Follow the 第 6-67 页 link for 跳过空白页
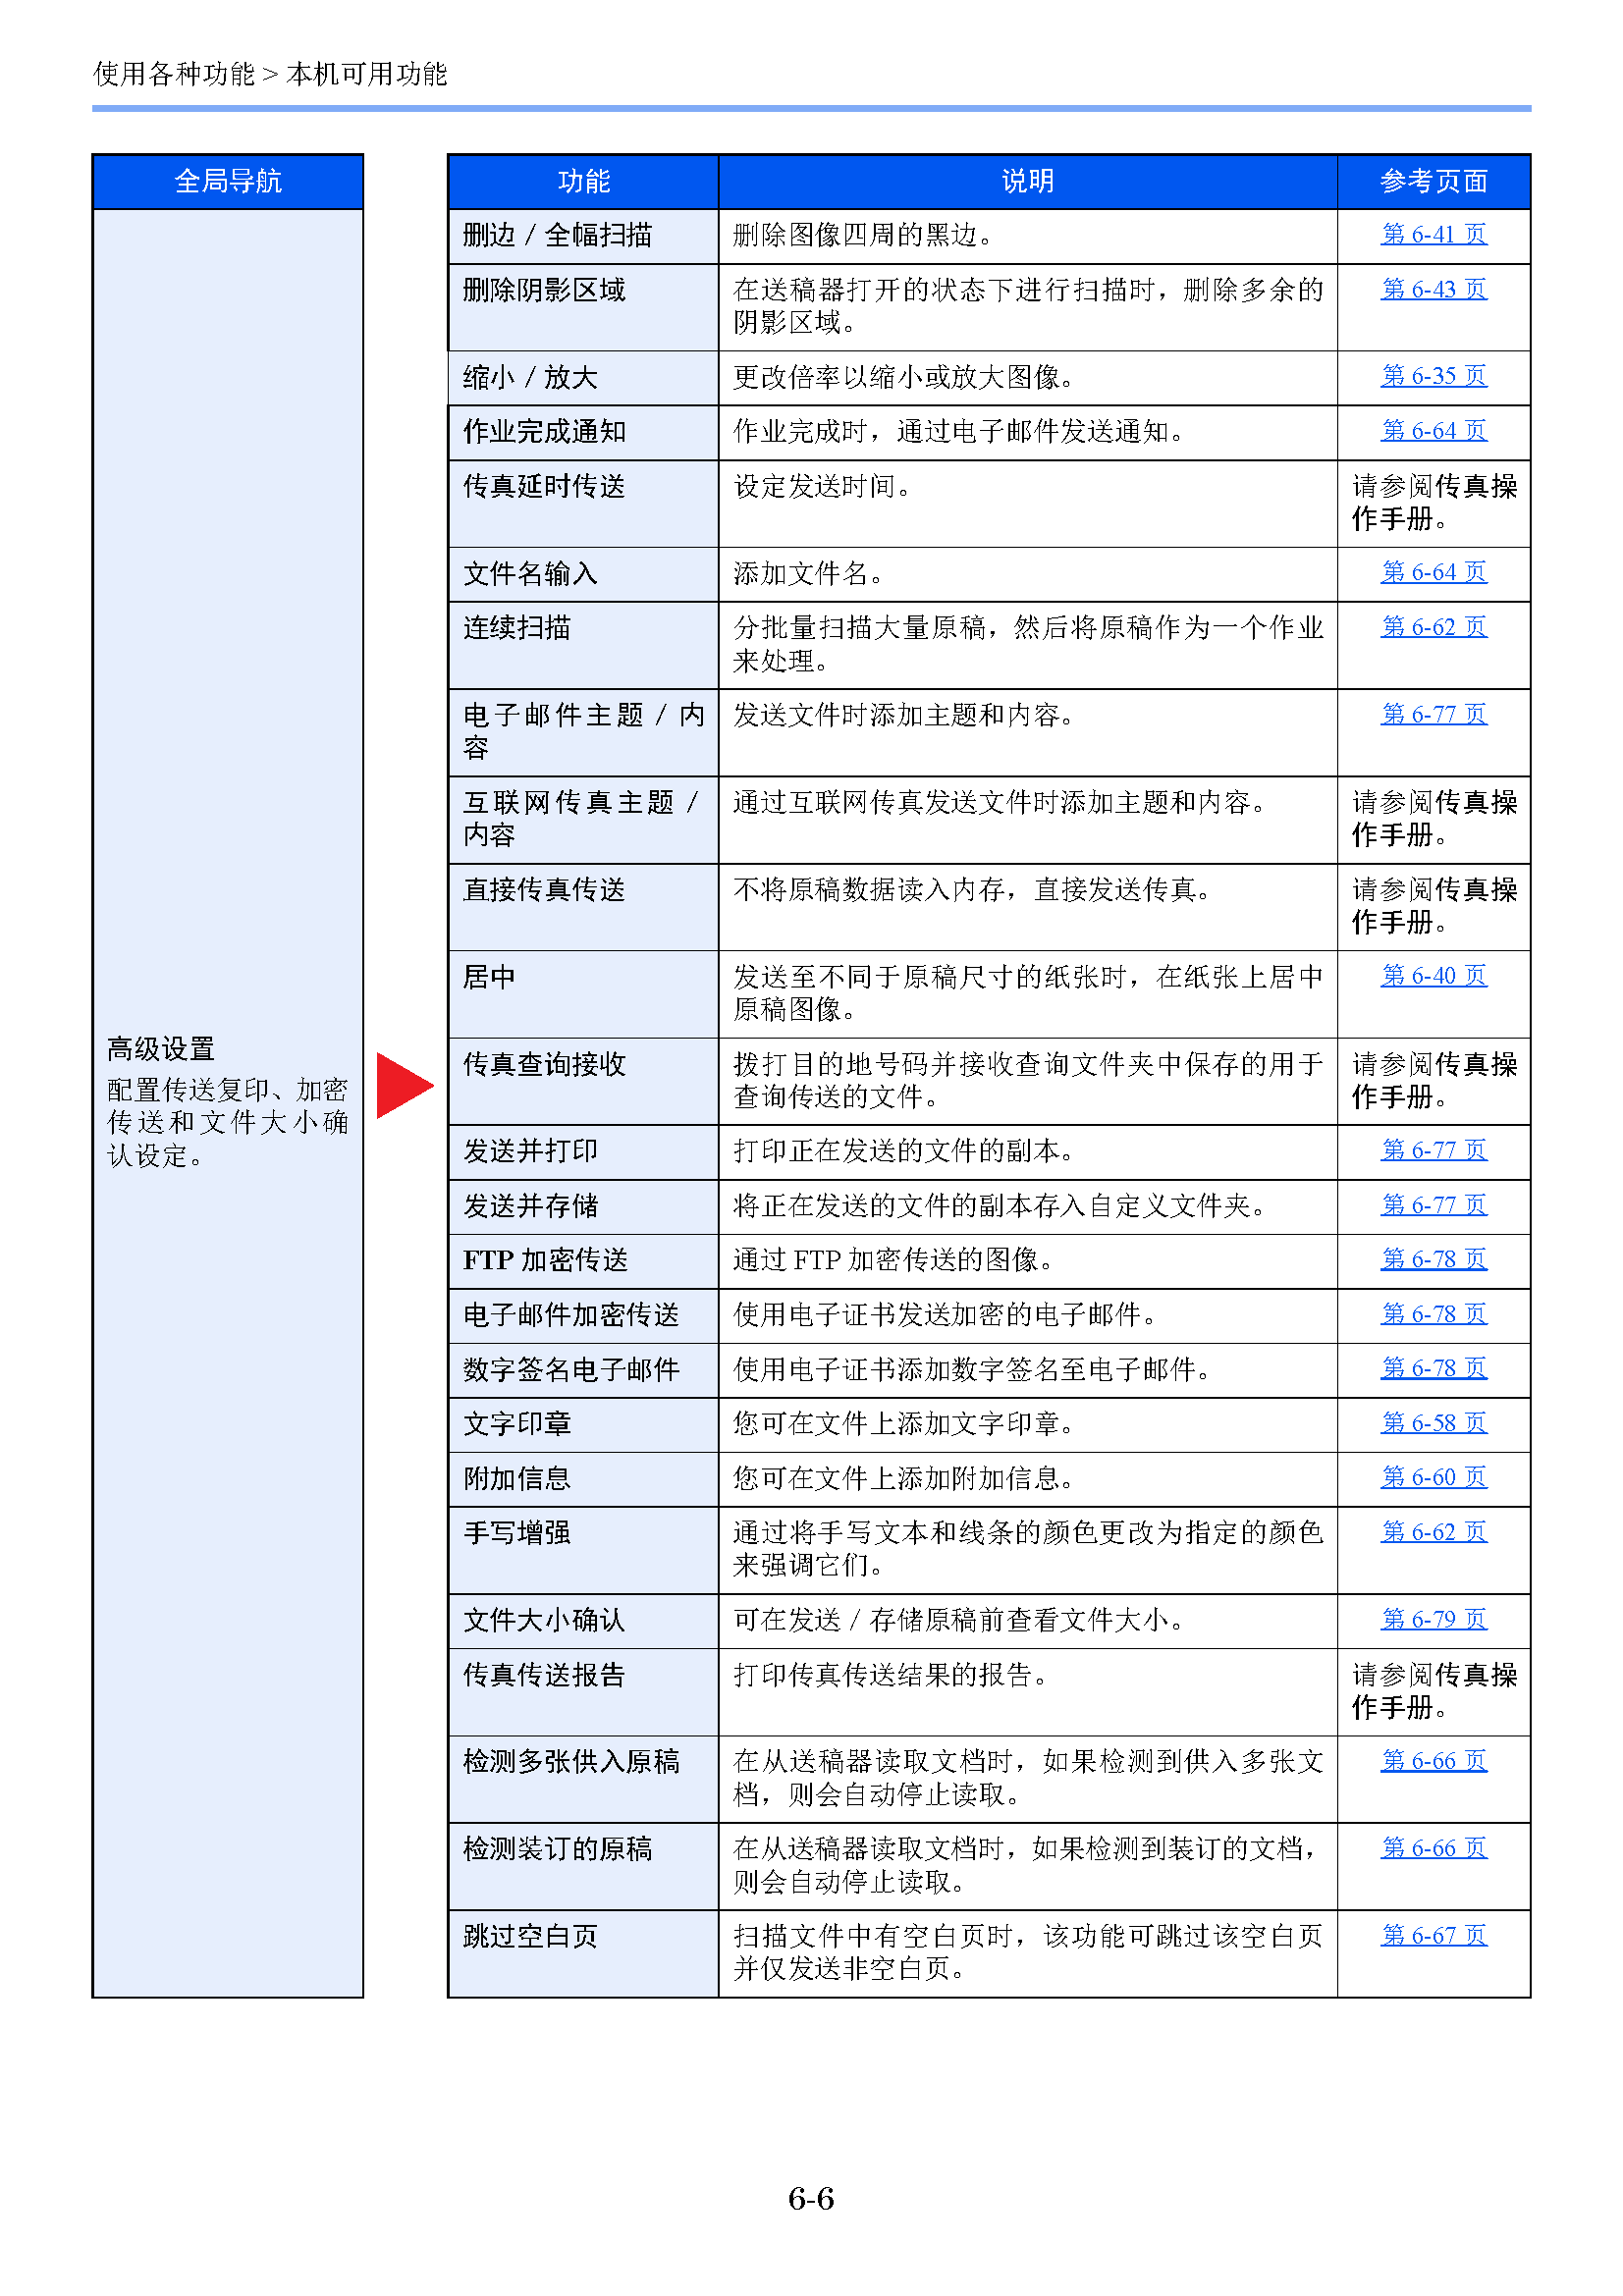This screenshot has height=2296, width=1623. (x=1433, y=1935)
